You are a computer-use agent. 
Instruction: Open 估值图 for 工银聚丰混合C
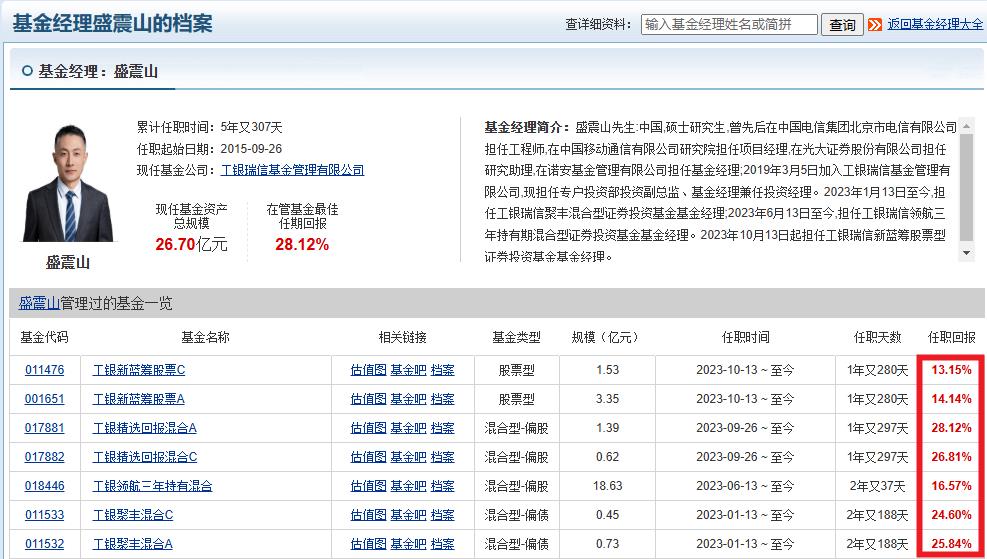pos(368,515)
